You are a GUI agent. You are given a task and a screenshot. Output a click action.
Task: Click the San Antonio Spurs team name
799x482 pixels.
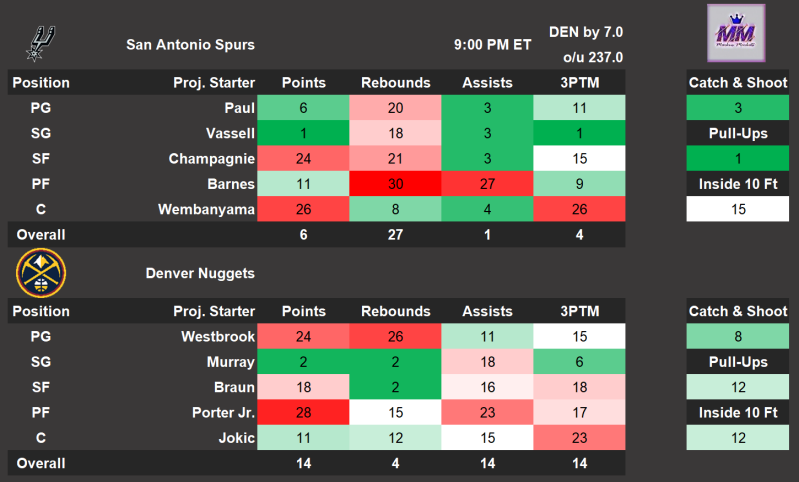tap(190, 44)
